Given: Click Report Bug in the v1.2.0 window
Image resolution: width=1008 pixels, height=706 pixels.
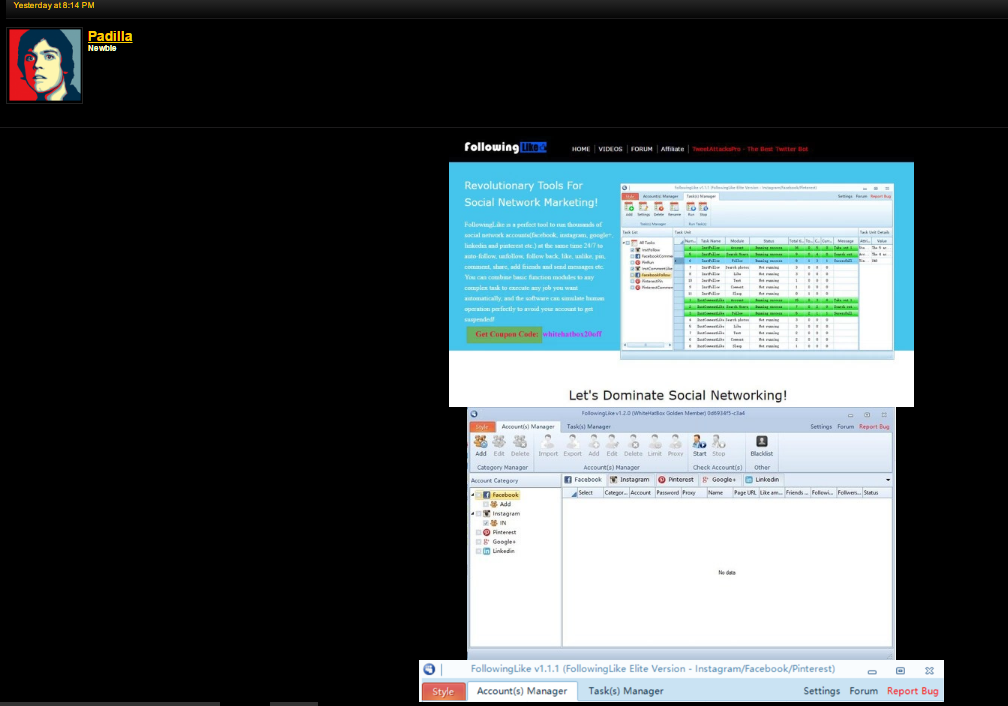Looking at the screenshot, I should coord(874,427).
